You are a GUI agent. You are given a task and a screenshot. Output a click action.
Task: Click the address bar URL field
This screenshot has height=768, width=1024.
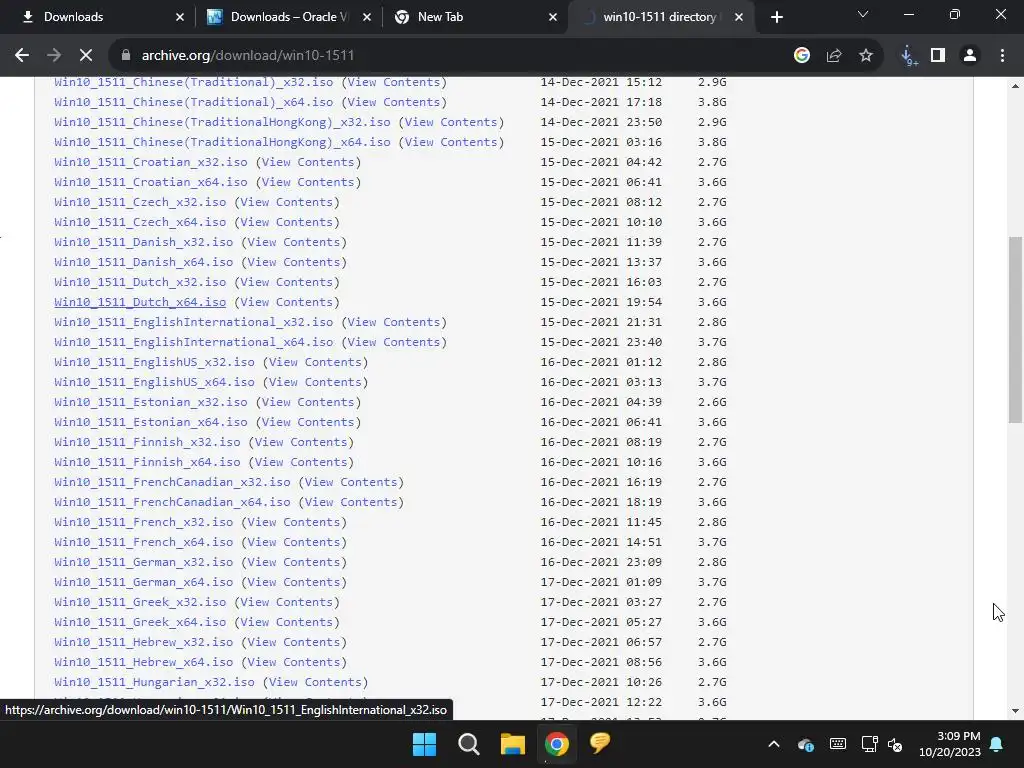coord(457,56)
